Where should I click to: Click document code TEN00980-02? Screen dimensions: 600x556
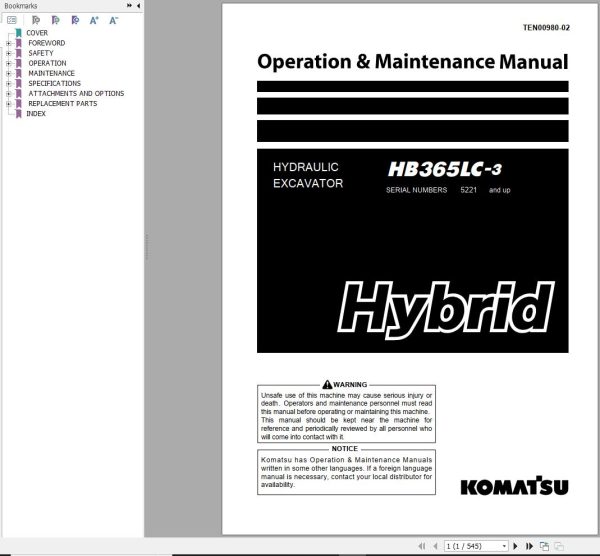[x=546, y=28]
